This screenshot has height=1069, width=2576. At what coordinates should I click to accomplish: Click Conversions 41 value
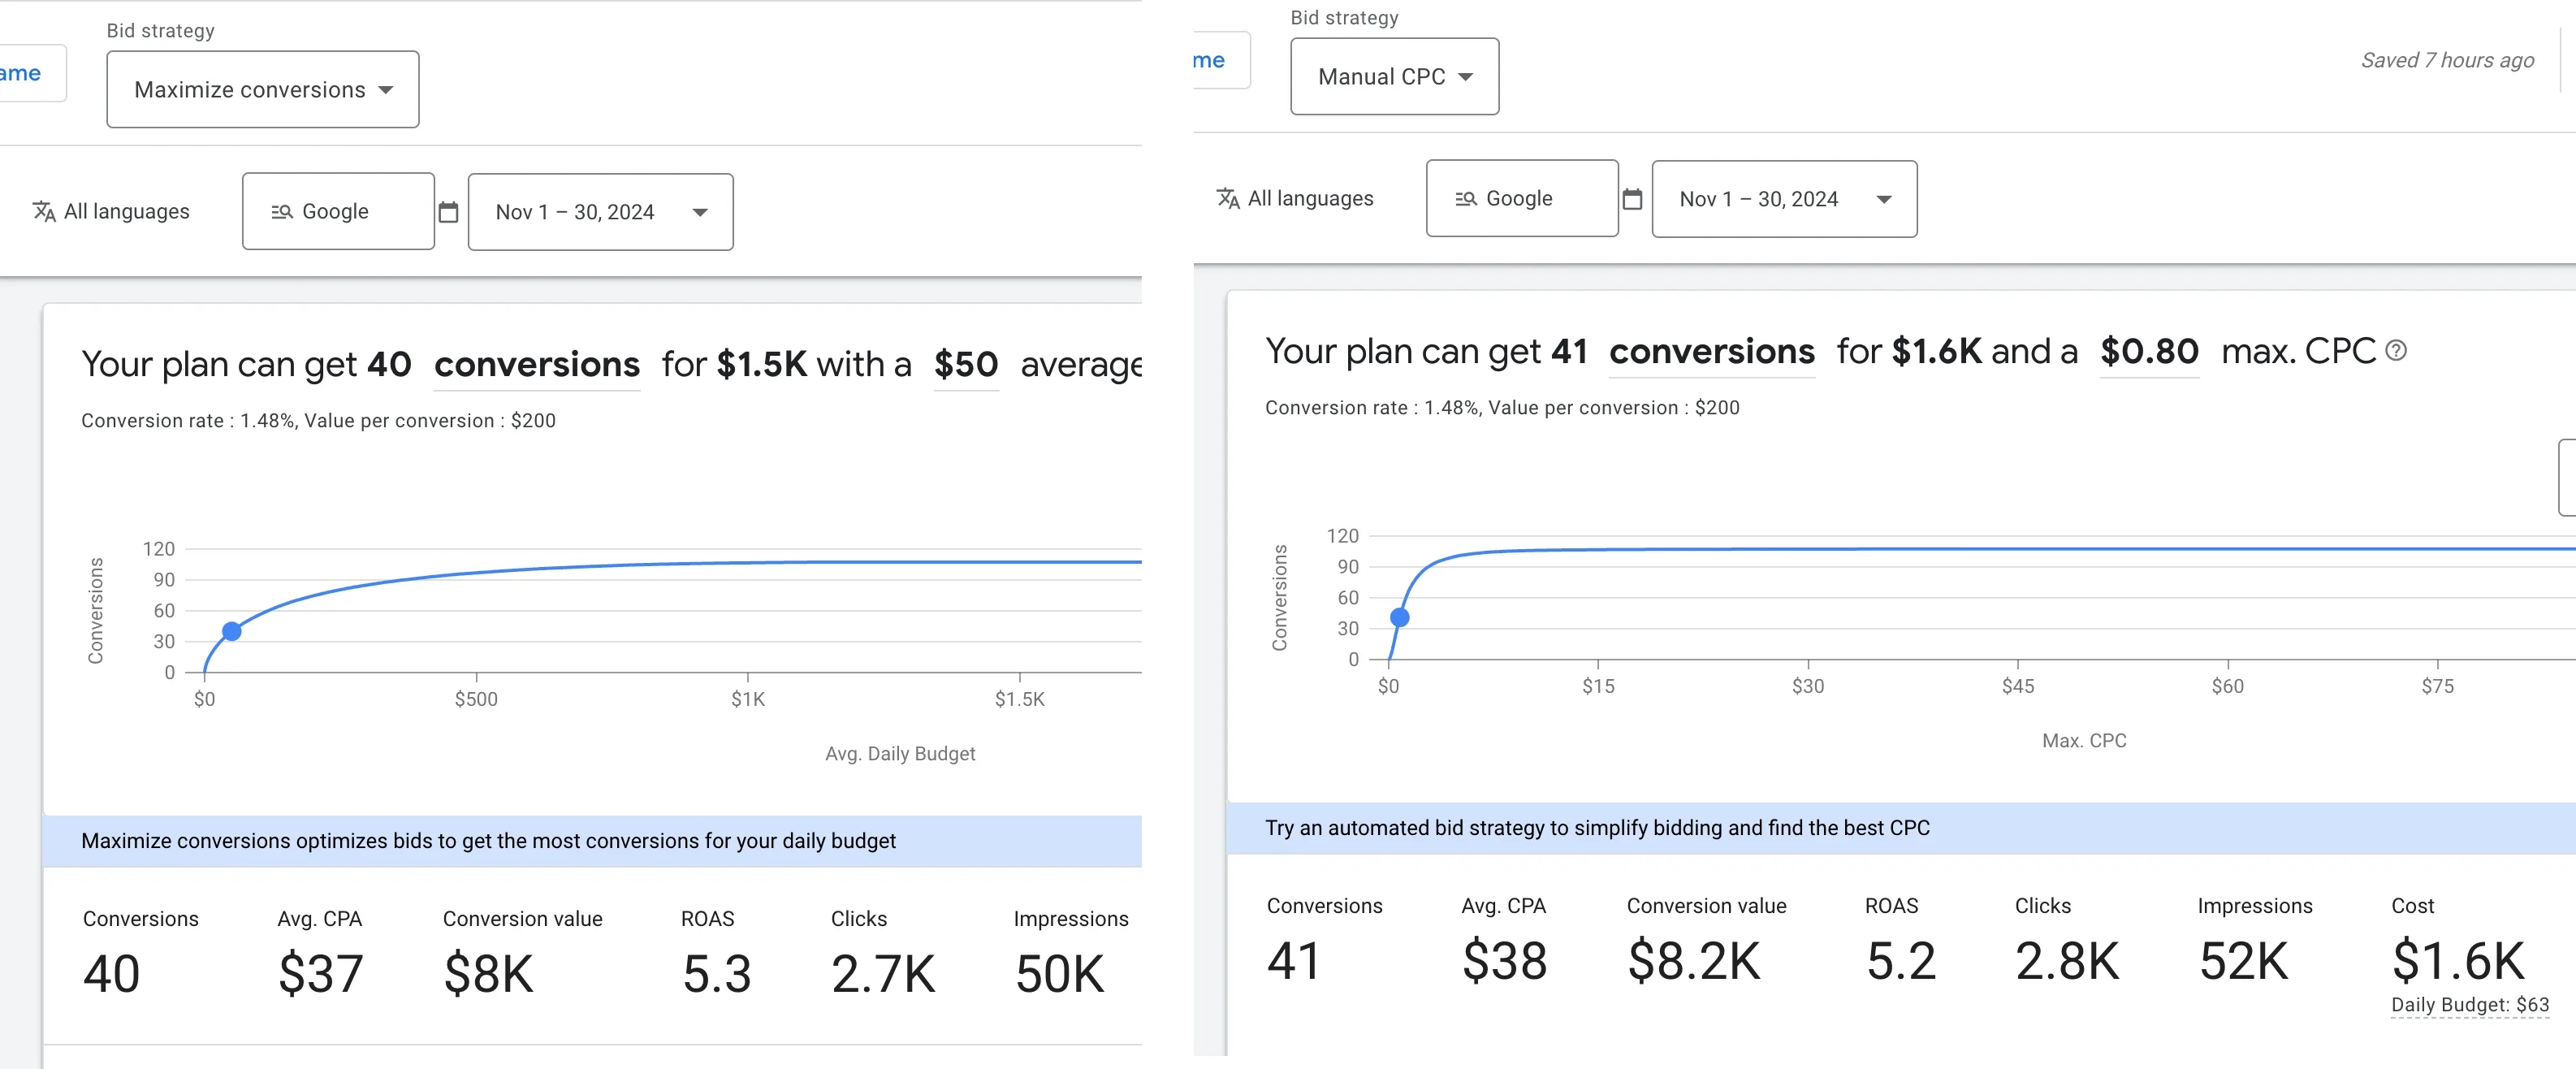(1294, 961)
